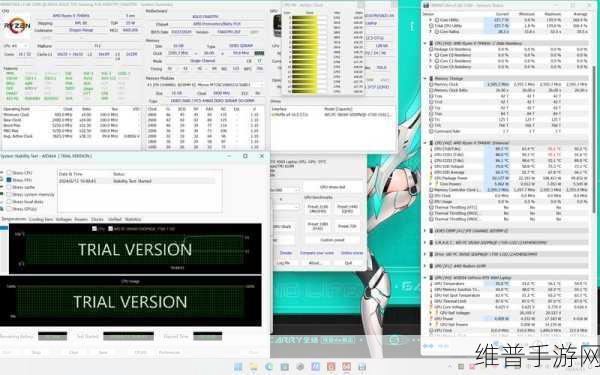The height and width of the screenshot is (375, 600).
Task: Click the purple app icon on taskbar
Action: pos(316,367)
